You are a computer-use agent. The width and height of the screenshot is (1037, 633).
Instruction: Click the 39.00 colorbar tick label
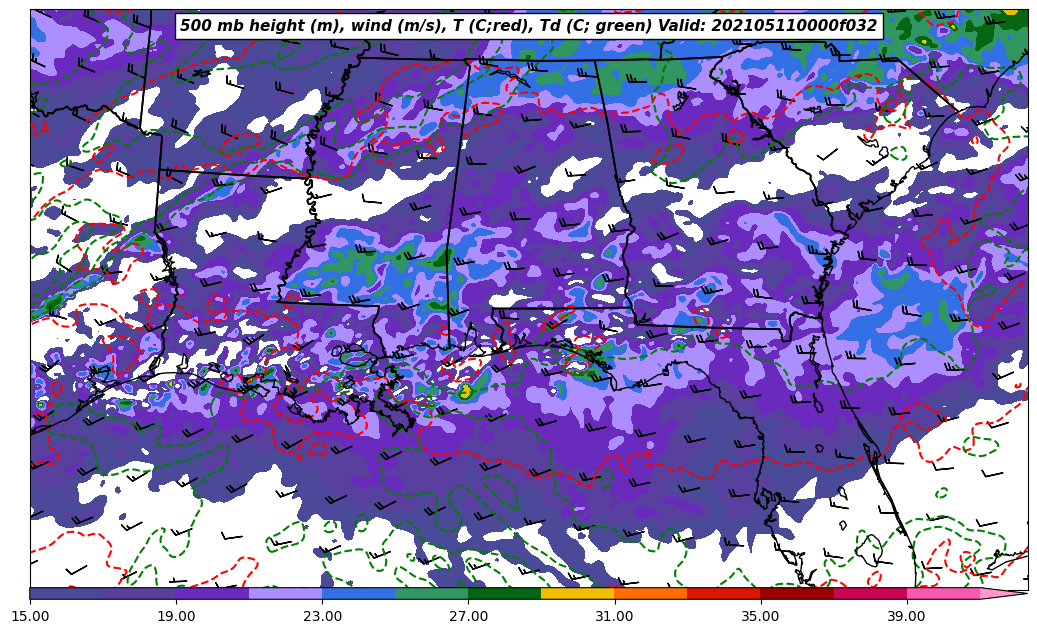[x=906, y=616]
